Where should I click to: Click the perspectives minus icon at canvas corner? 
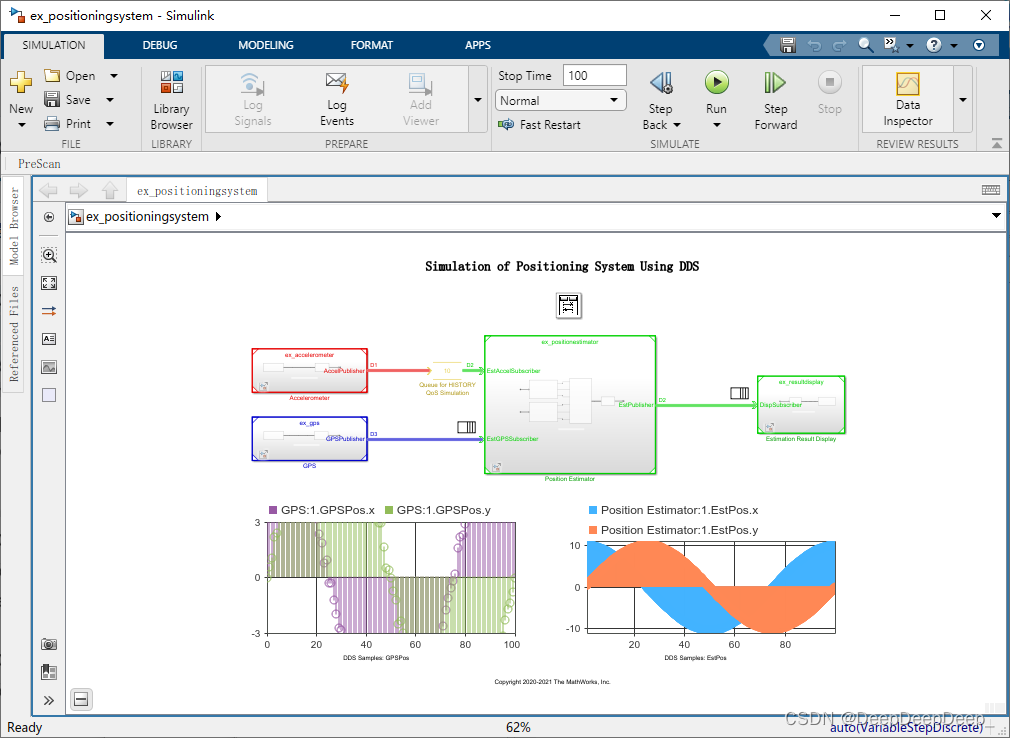pos(81,699)
